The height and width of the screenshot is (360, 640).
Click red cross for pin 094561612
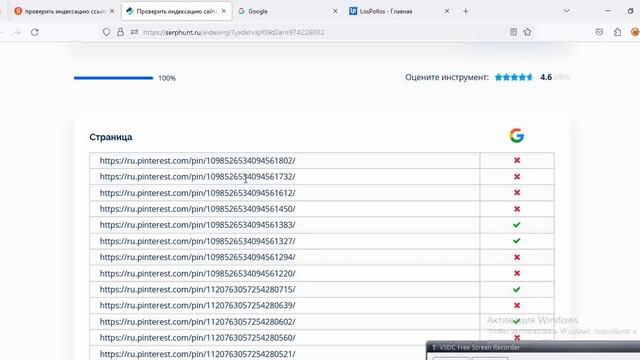tap(517, 193)
